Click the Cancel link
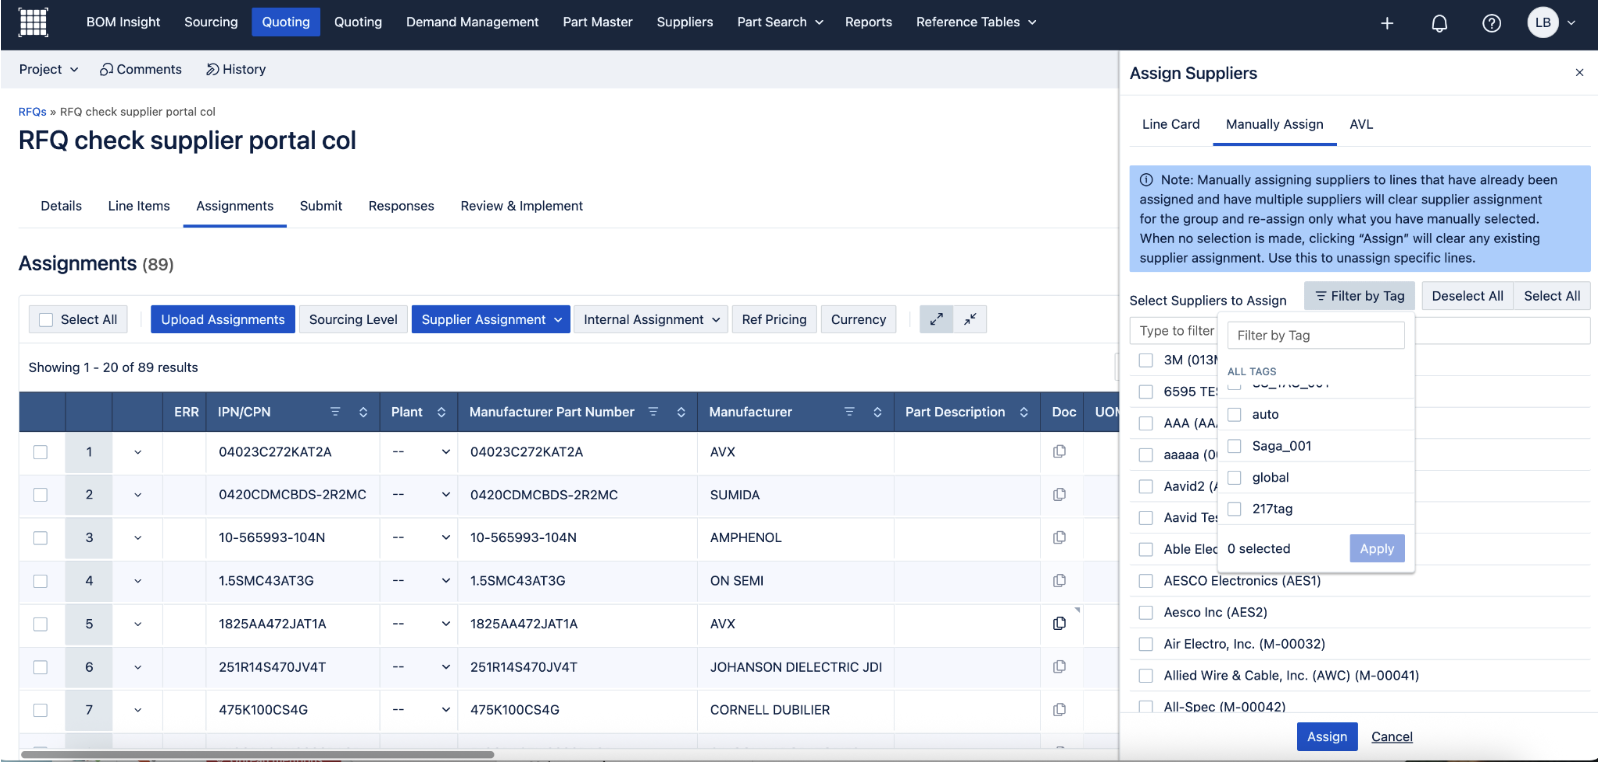Screen dimensions: 1598x768 (1392, 737)
